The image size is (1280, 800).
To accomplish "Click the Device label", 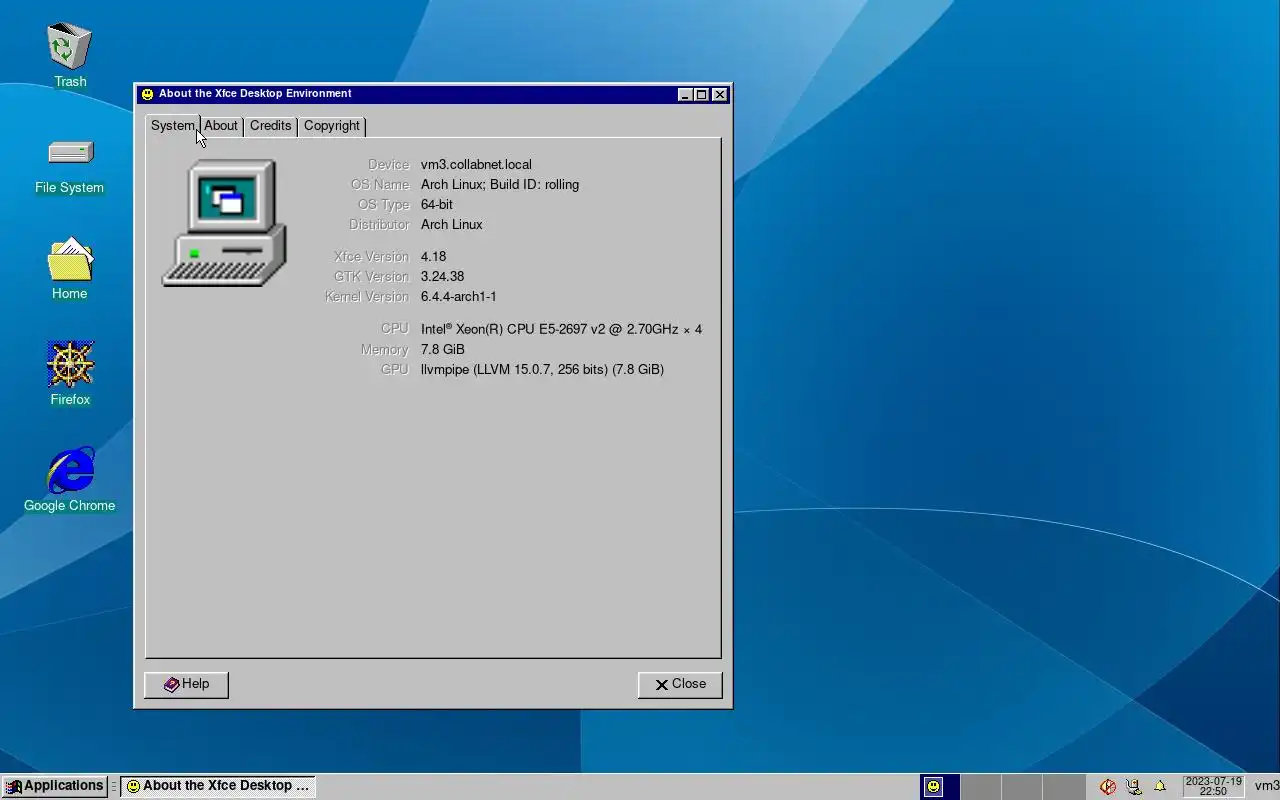I will [x=388, y=164].
